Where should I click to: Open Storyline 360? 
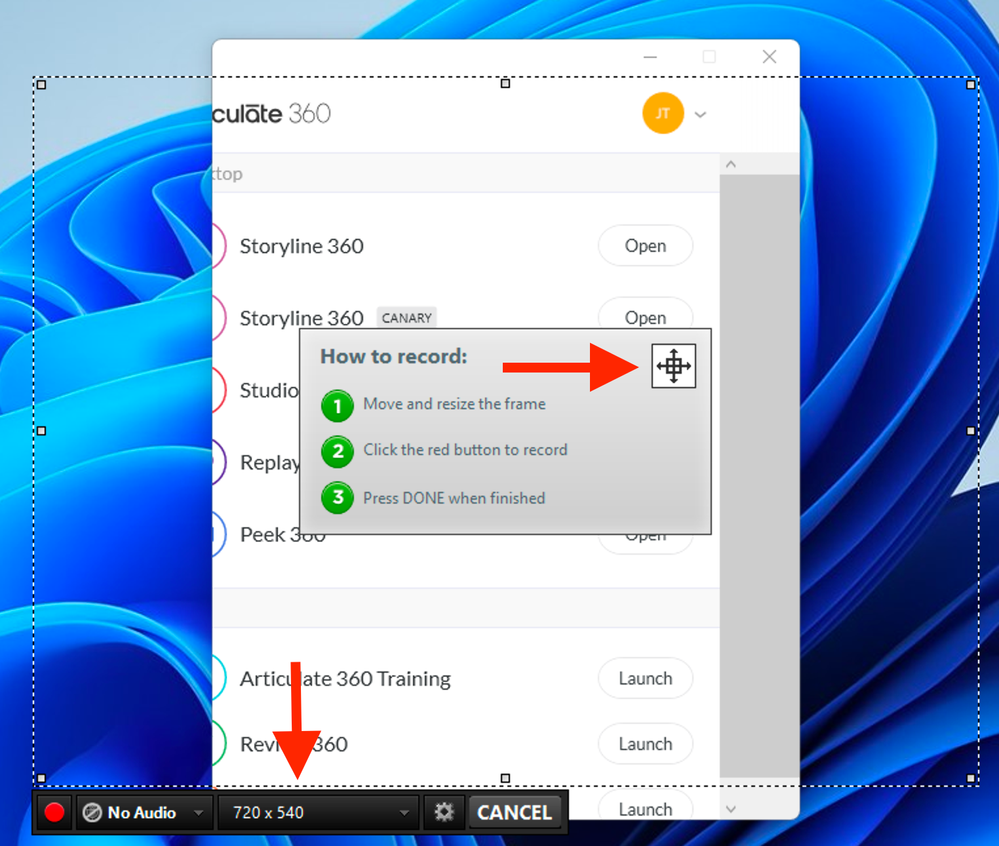(x=645, y=246)
